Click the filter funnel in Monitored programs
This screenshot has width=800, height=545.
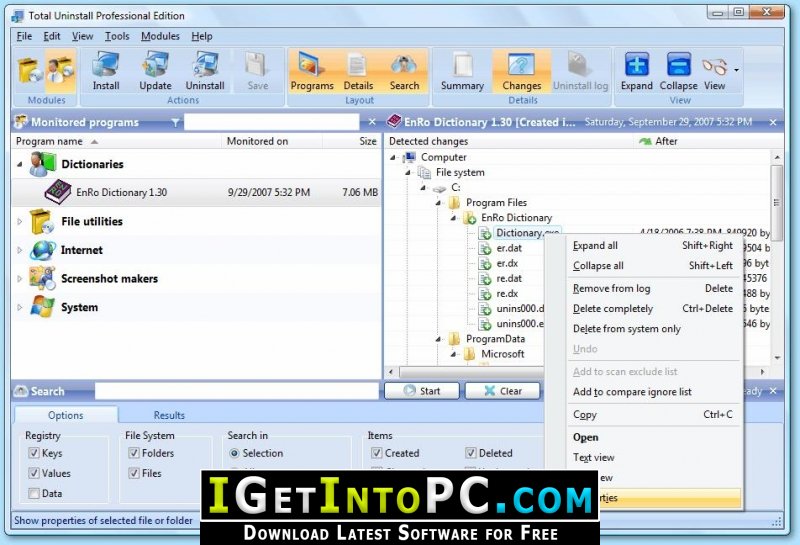(x=175, y=122)
